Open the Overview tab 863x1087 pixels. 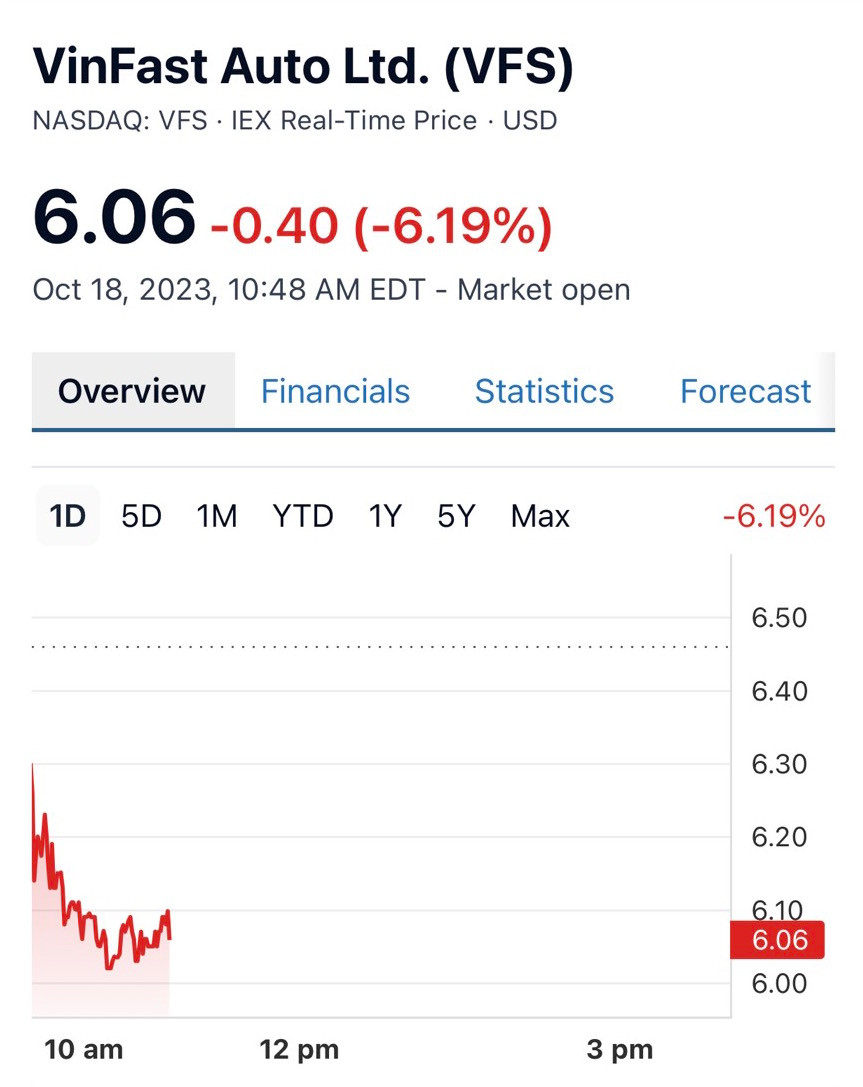pos(132,391)
